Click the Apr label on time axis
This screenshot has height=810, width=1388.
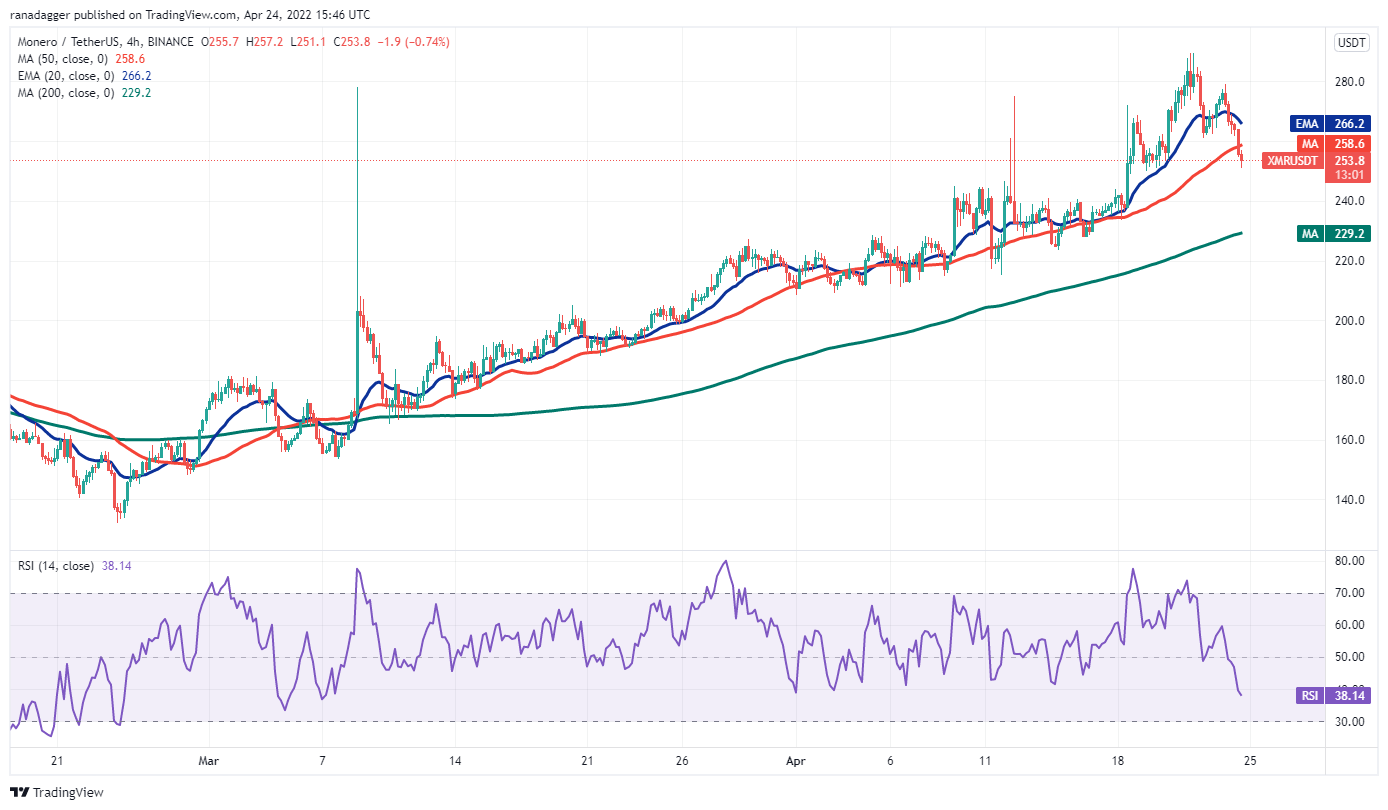[795, 760]
